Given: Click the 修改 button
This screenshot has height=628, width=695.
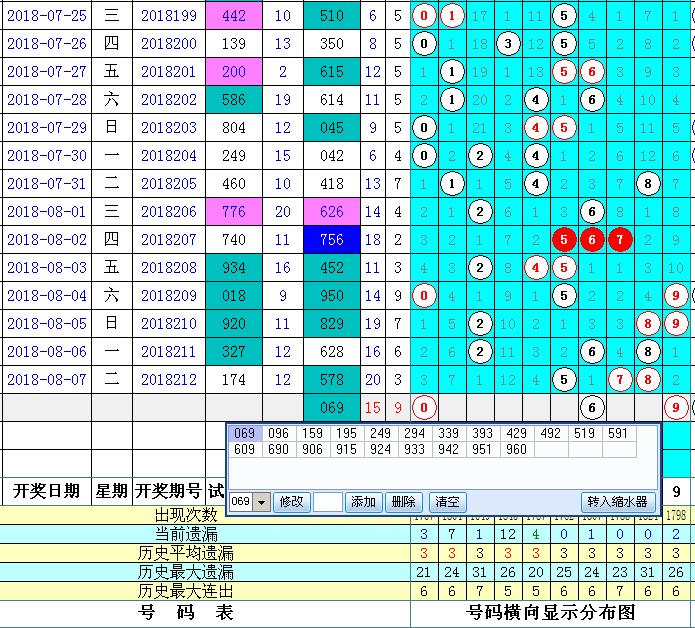Looking at the screenshot, I should click(x=291, y=502).
